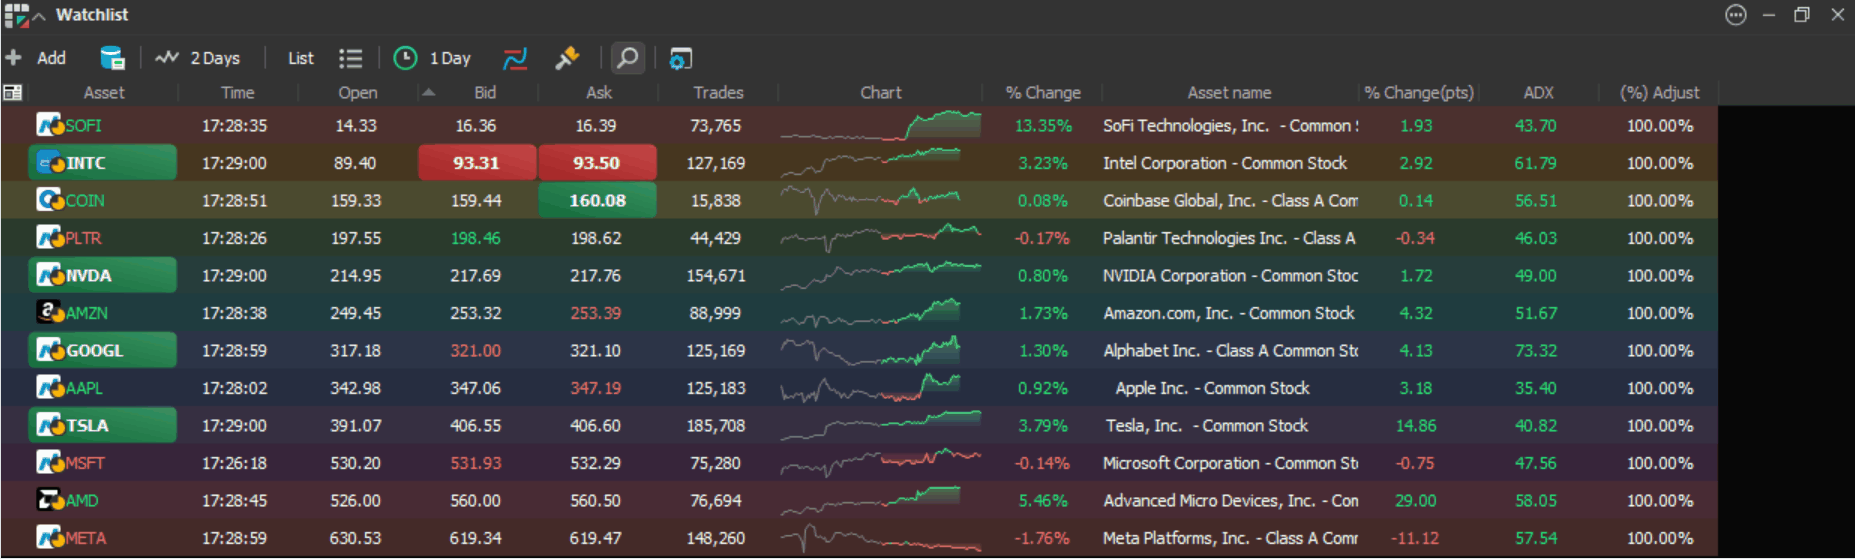Click the GOOGL asset icon
This screenshot has width=1855, height=559.
(50, 350)
